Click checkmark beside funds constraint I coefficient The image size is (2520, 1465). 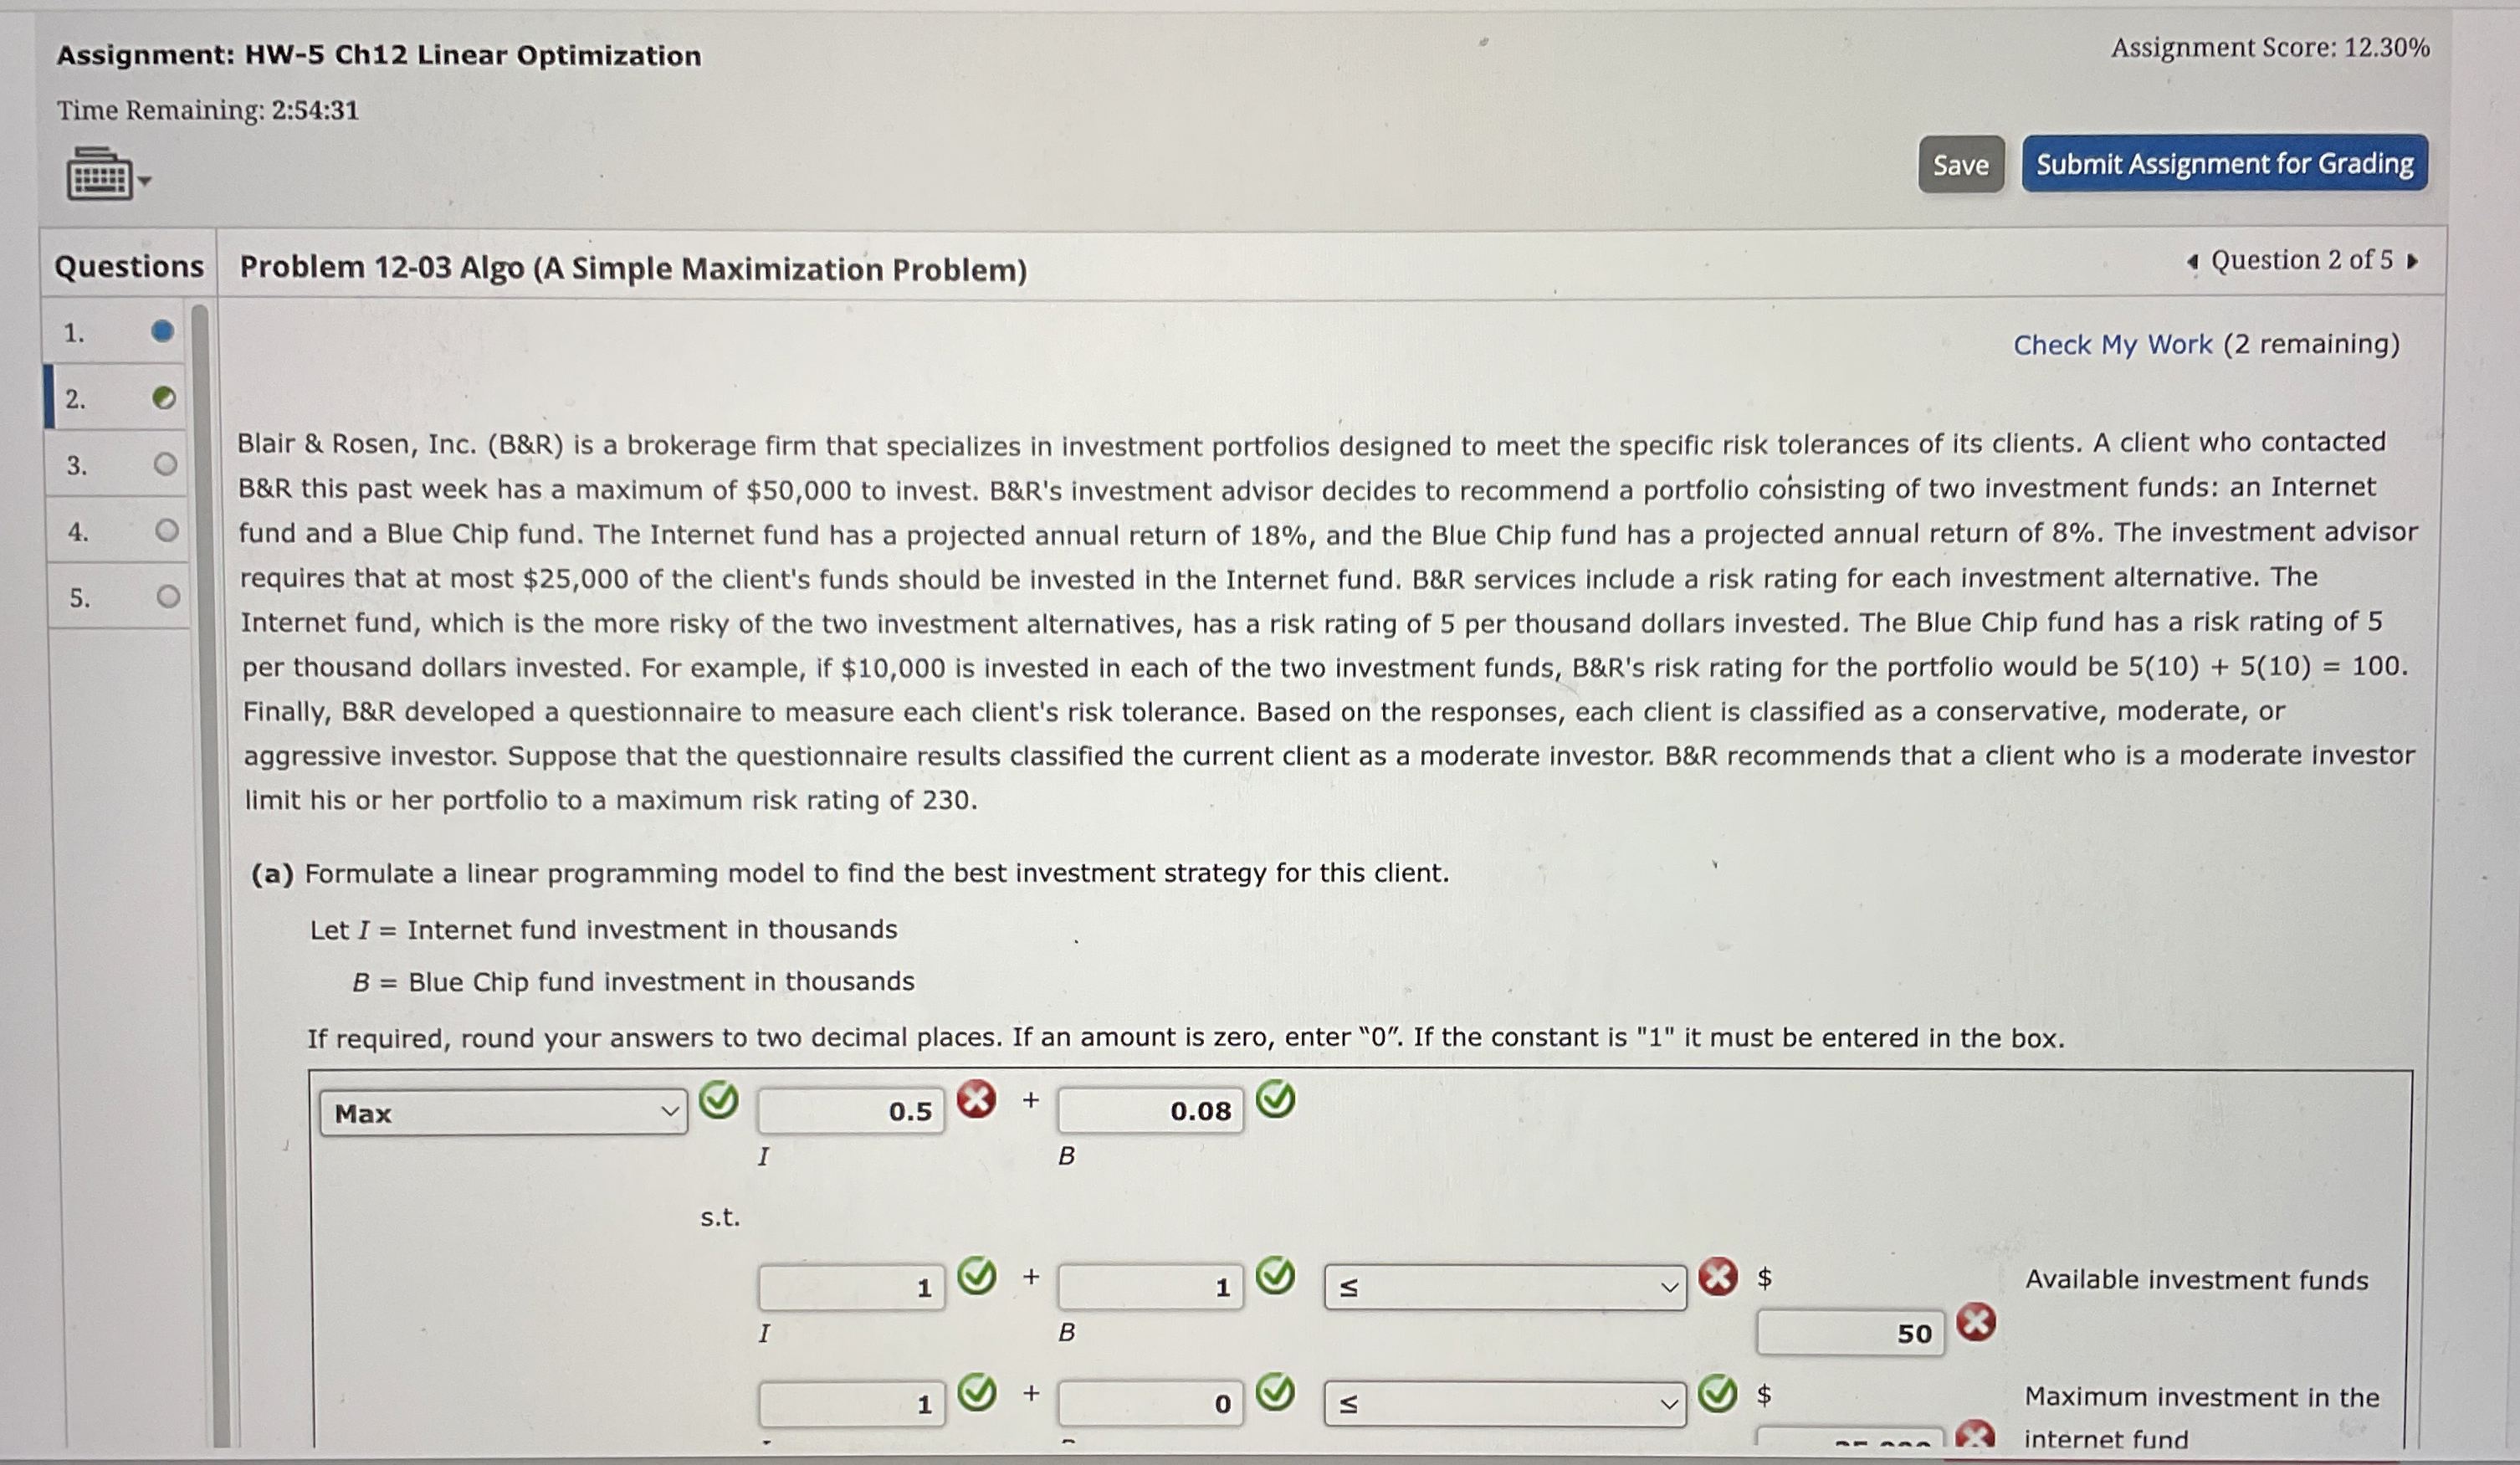pos(977,1276)
